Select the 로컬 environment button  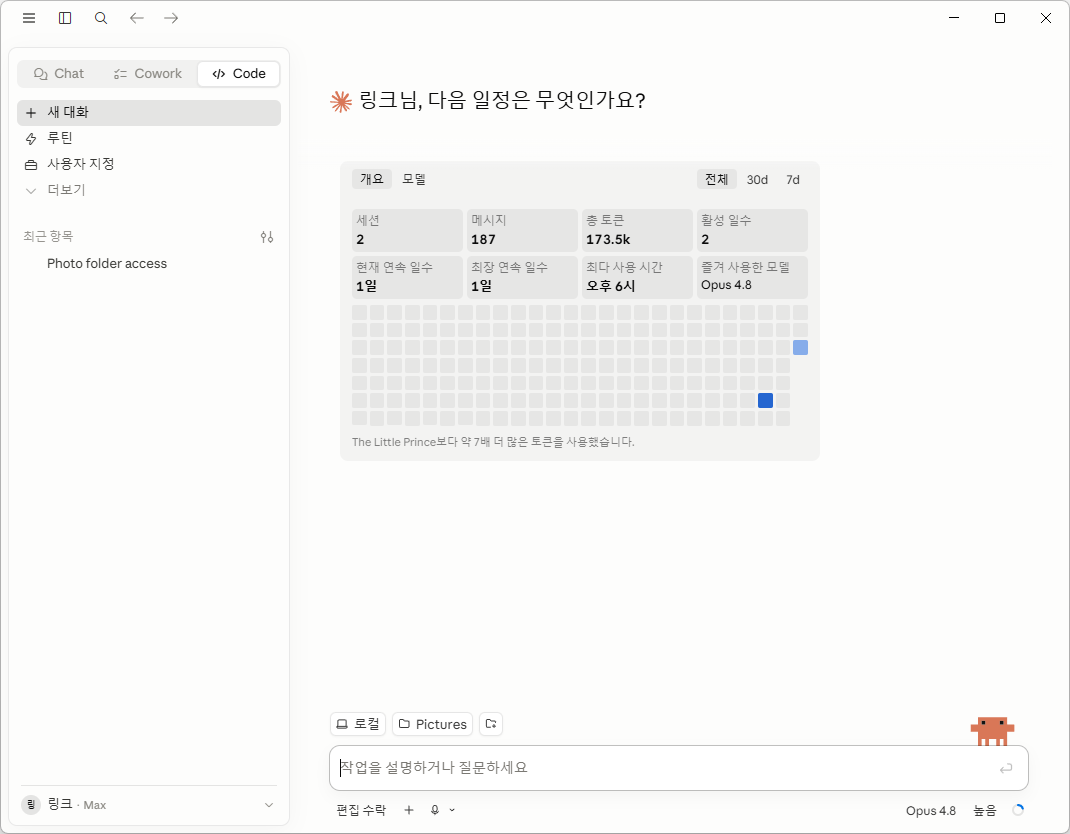[358, 724]
